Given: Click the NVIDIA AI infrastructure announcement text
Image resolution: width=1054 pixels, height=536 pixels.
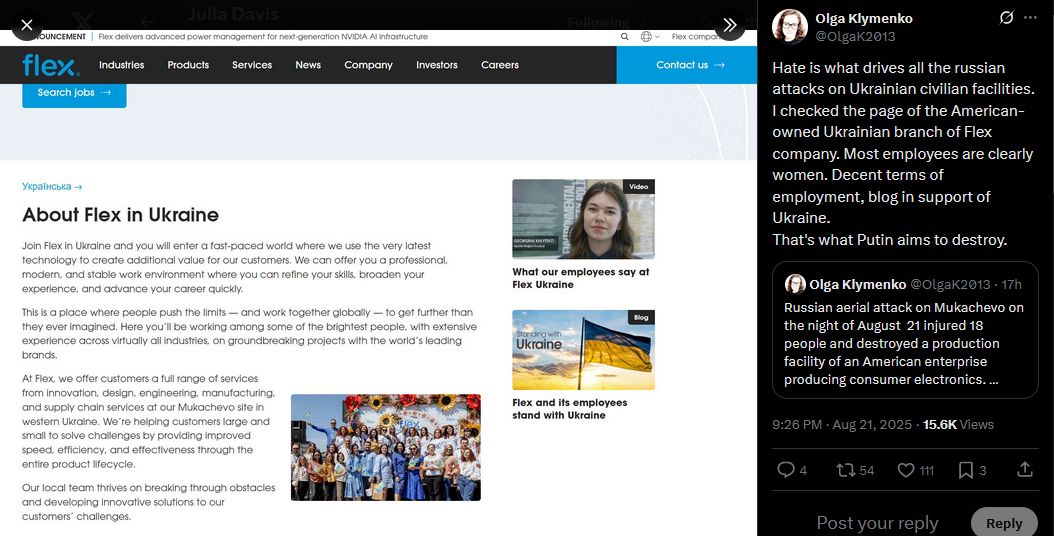Looking at the screenshot, I should 263,37.
